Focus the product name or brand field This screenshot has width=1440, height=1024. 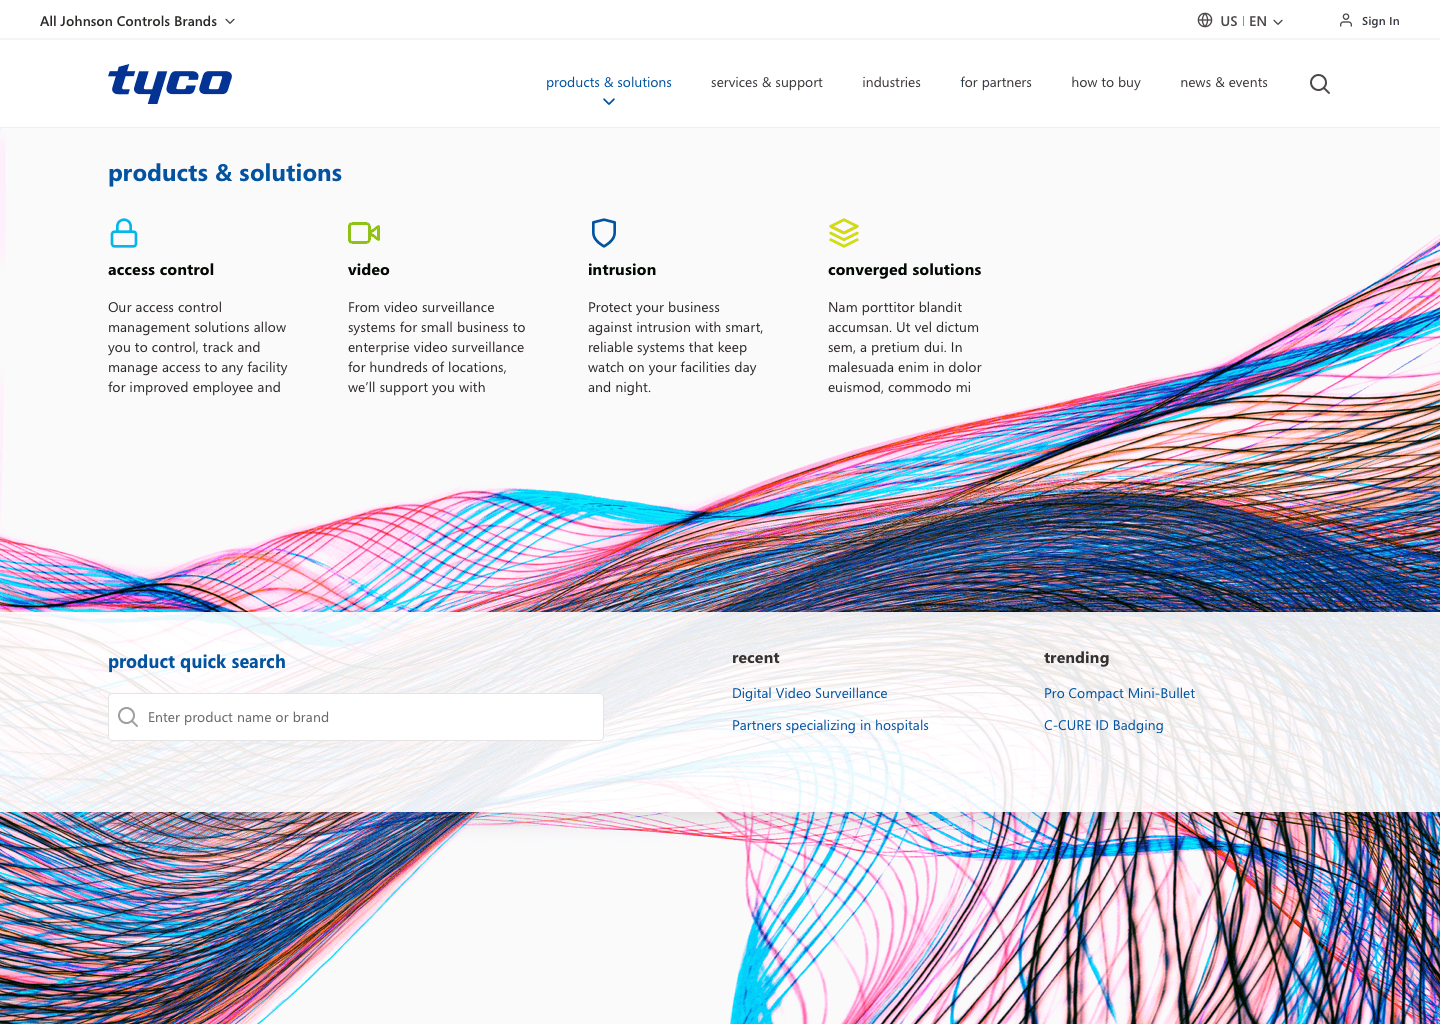pos(356,717)
